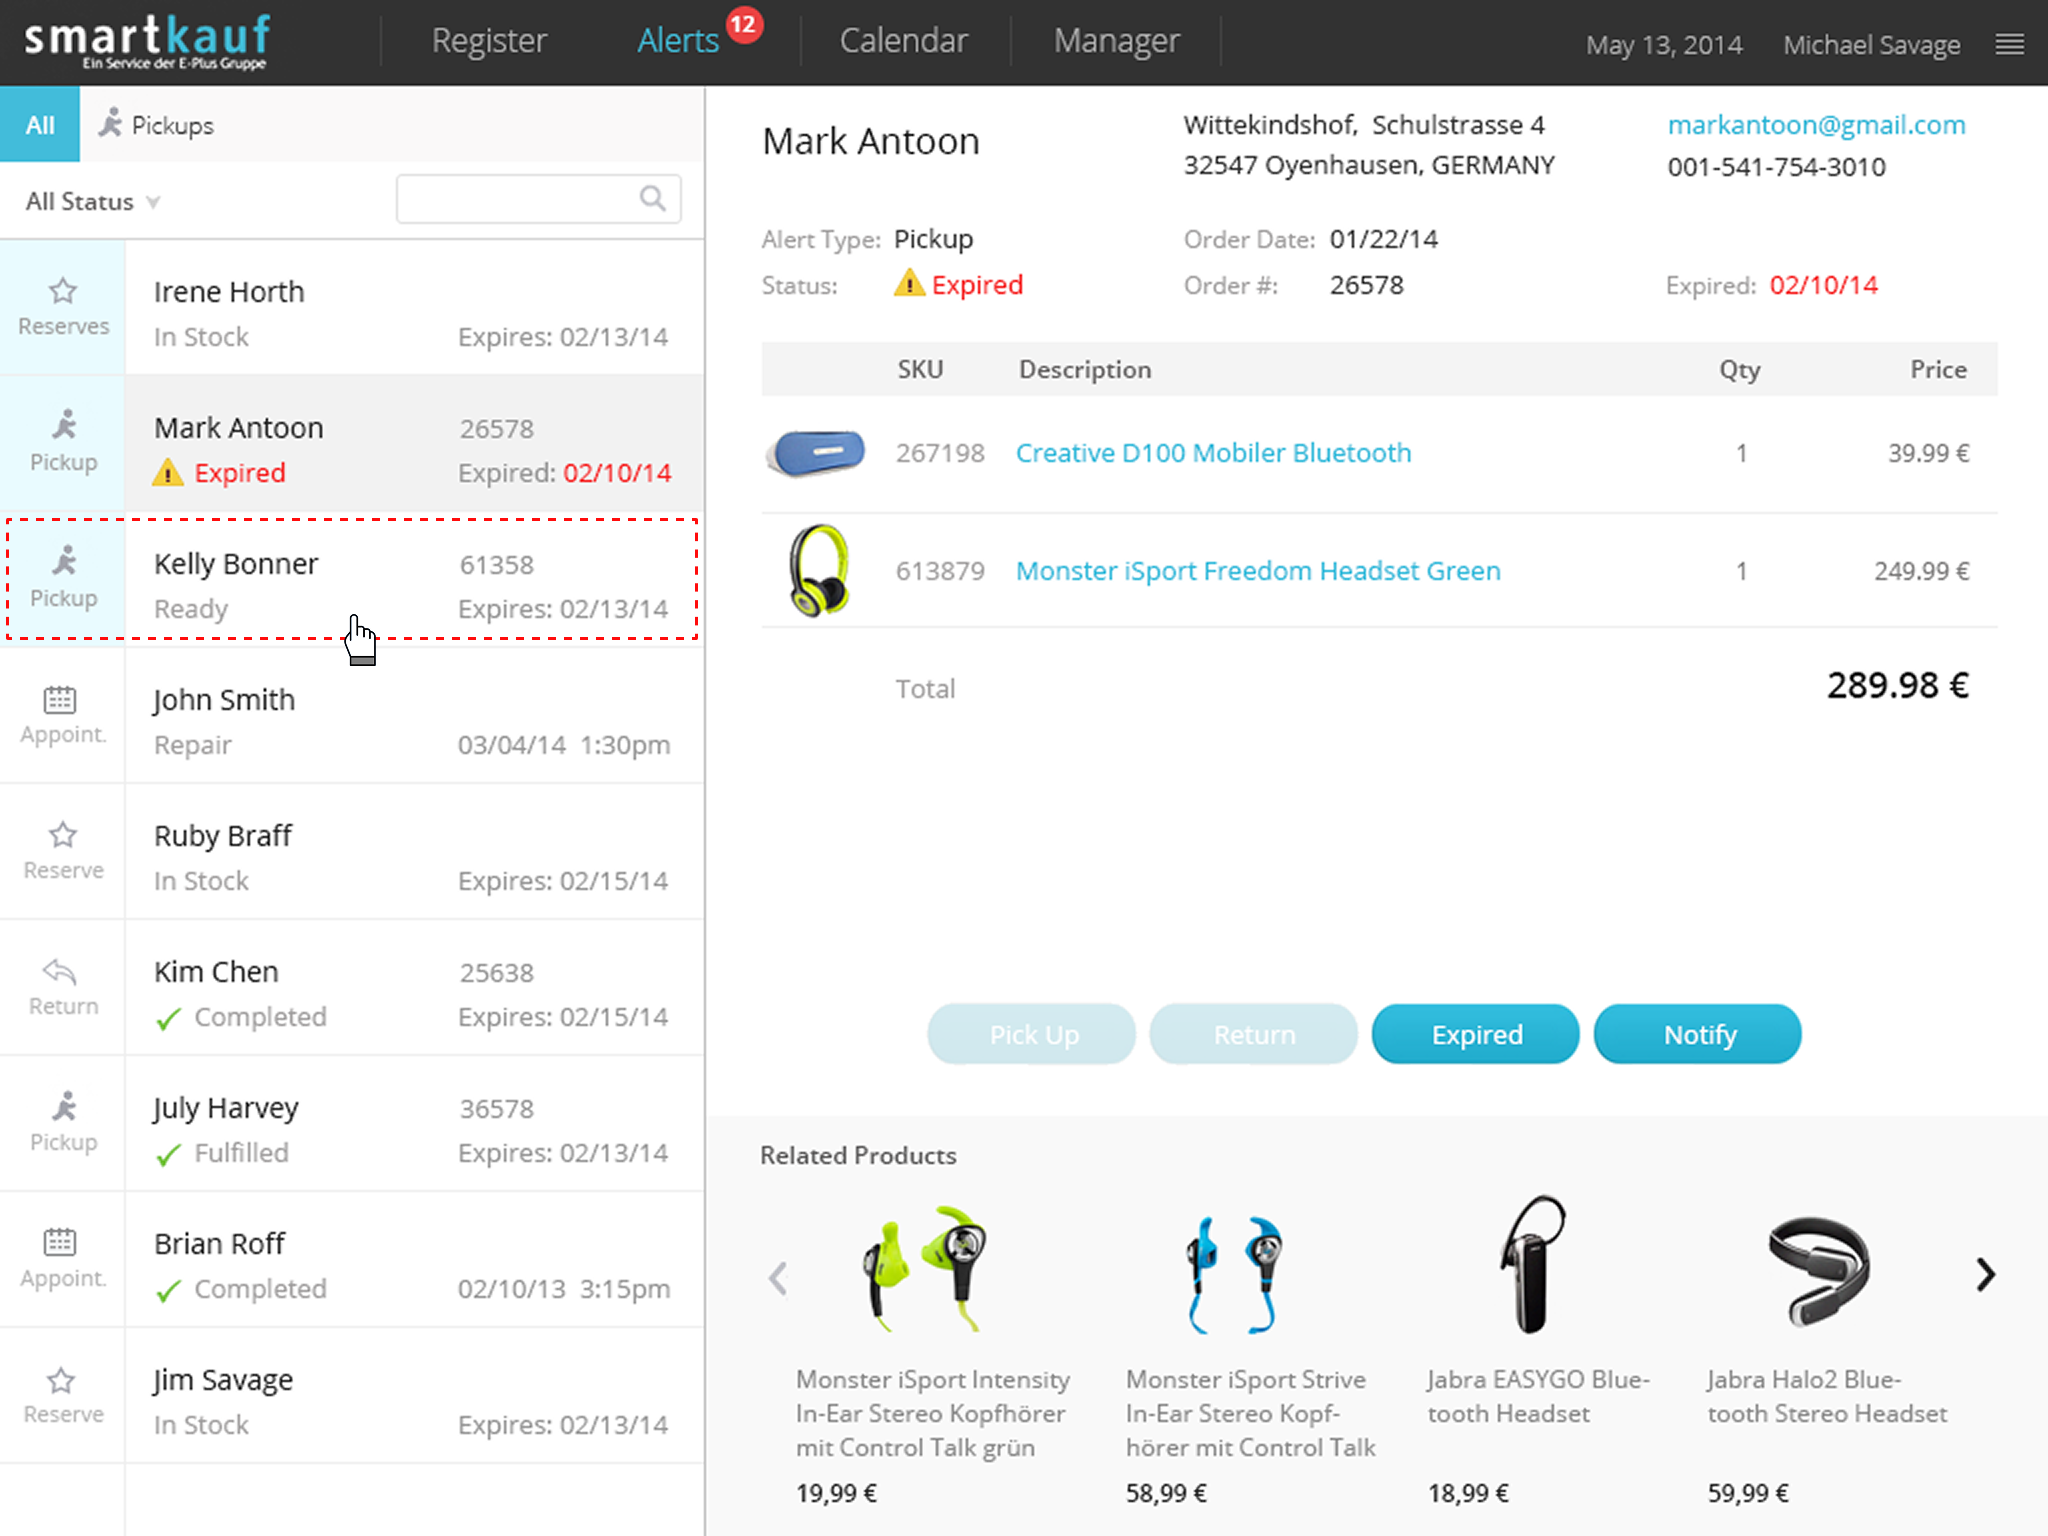This screenshot has height=1536, width=2048.
Task: Click the Alerts badge showing 12
Action: click(744, 24)
